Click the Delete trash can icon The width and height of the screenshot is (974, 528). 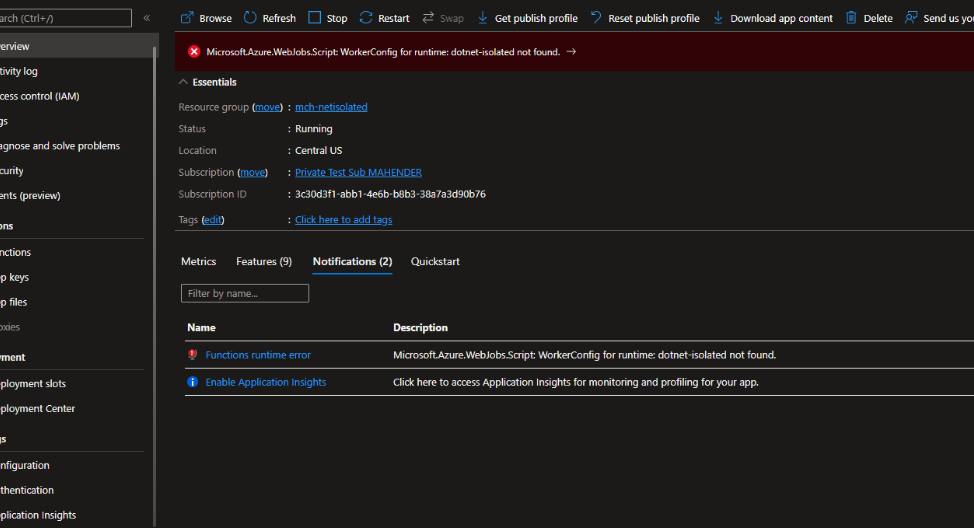click(851, 17)
